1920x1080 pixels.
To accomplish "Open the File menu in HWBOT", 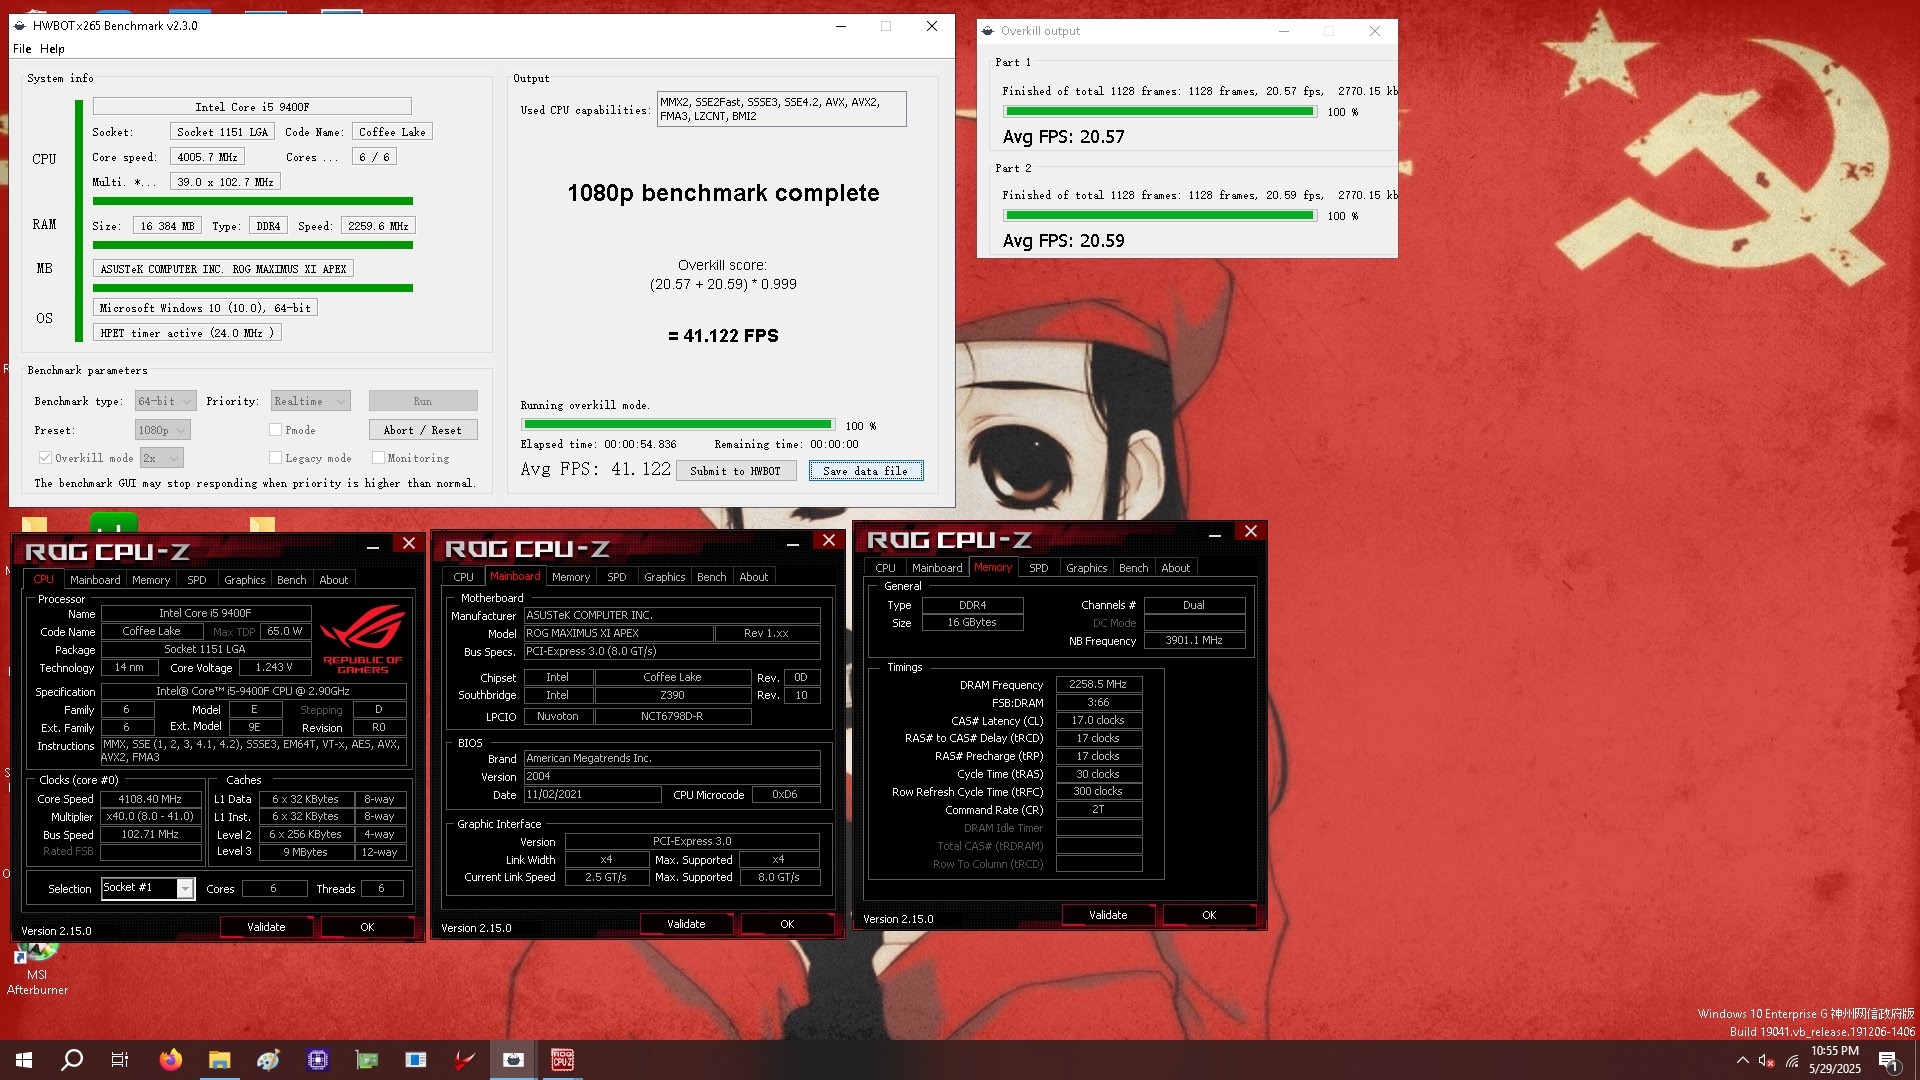I will tap(22, 49).
